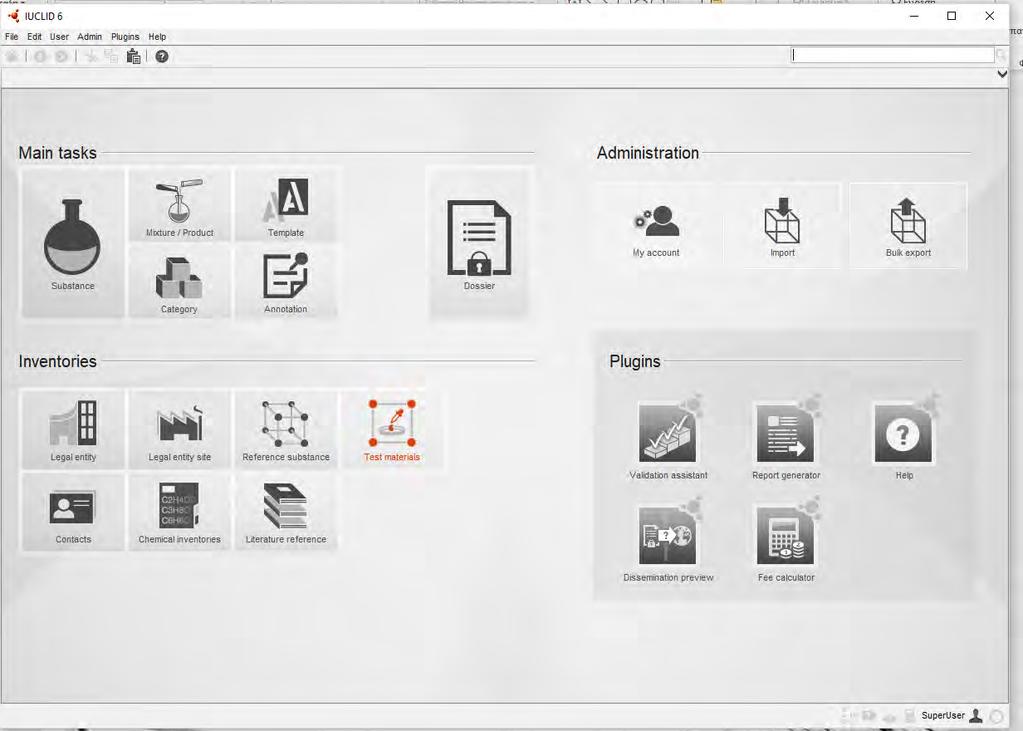
Task: Click the cut scissors toolbar icon
Action: click(x=91, y=57)
